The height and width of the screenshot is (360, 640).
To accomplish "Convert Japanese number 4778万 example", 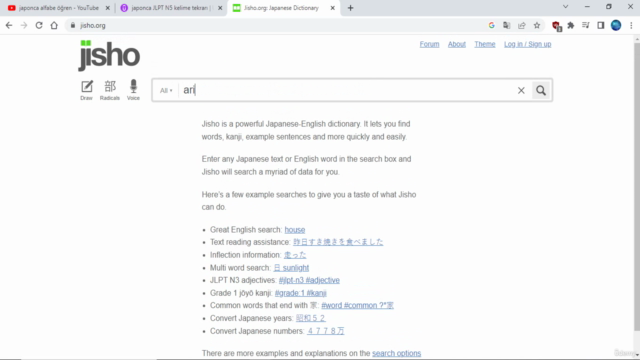I will point(326,331).
